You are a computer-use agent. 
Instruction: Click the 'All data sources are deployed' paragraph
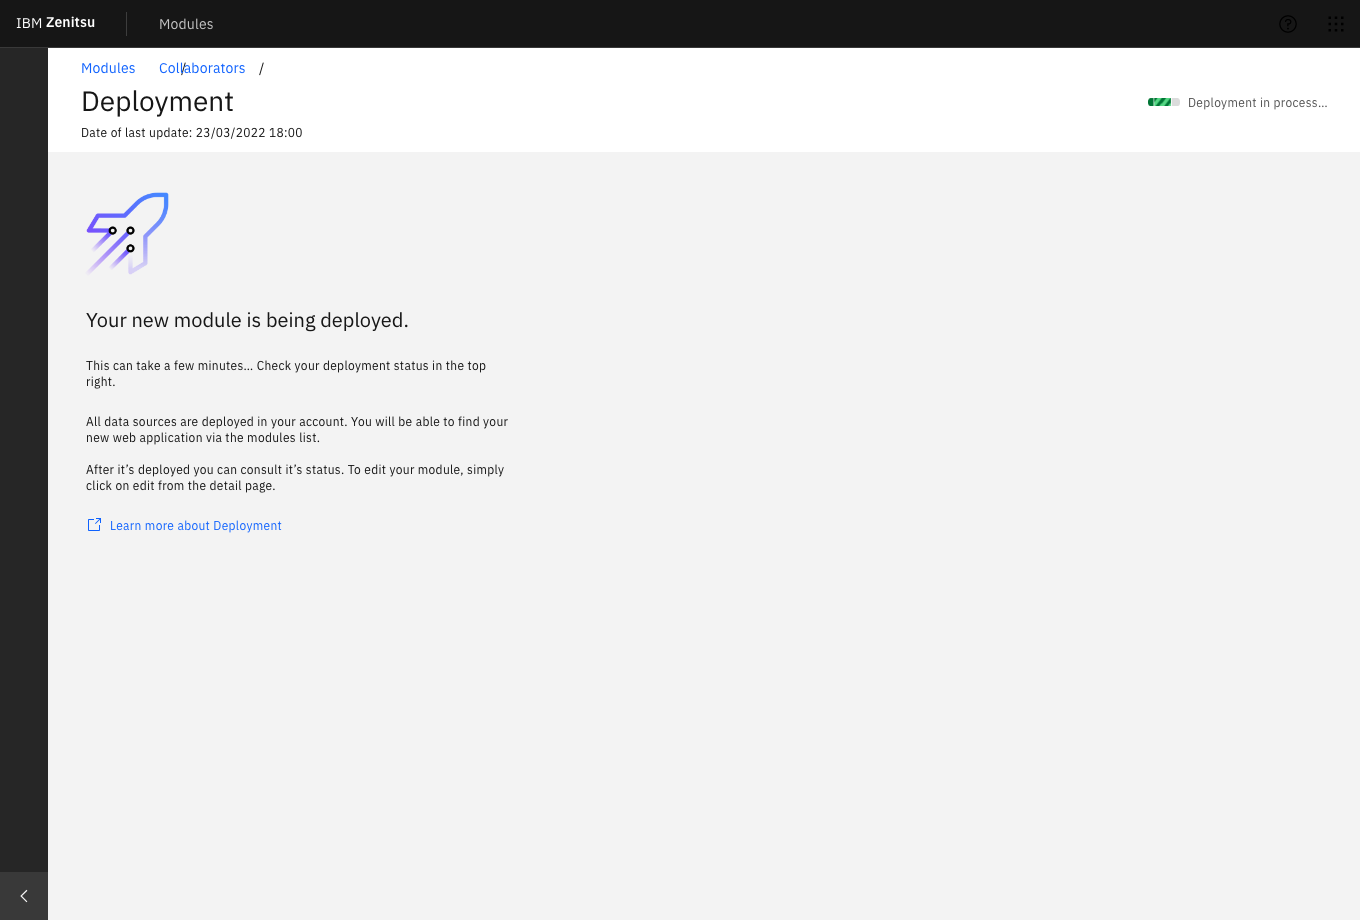(297, 429)
